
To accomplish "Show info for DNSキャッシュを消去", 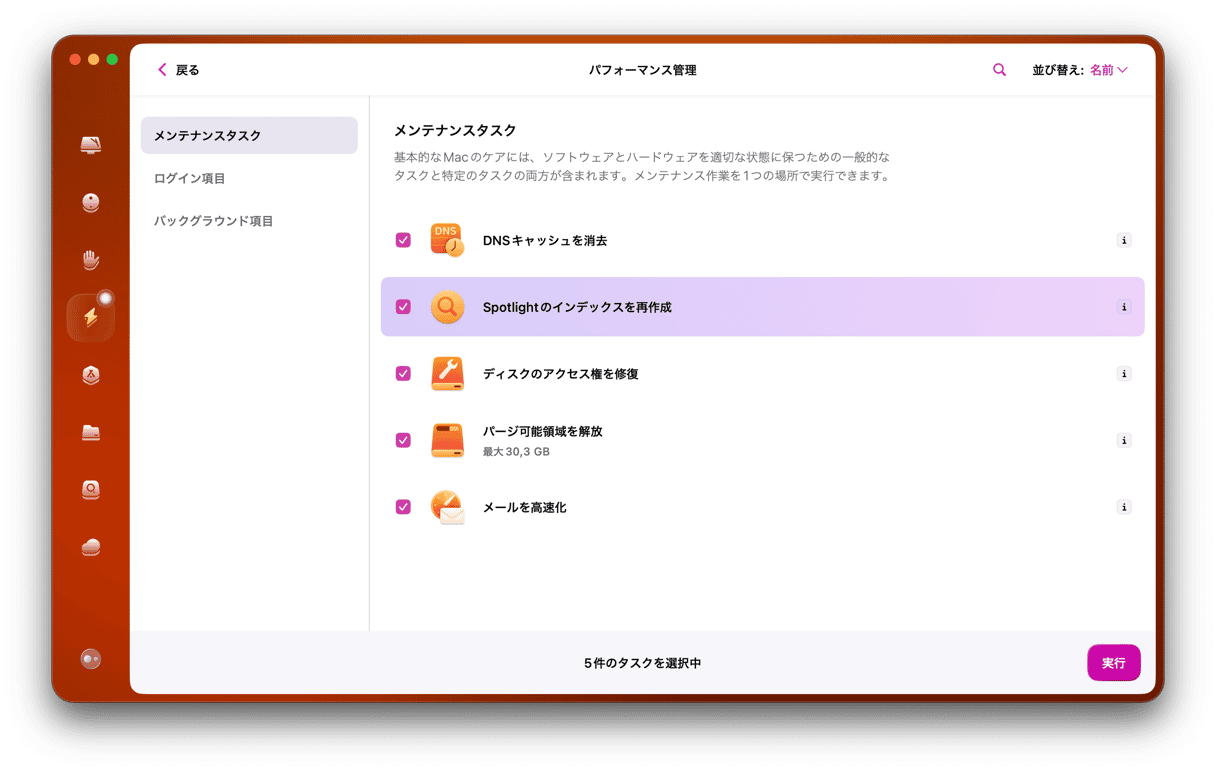I will 1124,241.
